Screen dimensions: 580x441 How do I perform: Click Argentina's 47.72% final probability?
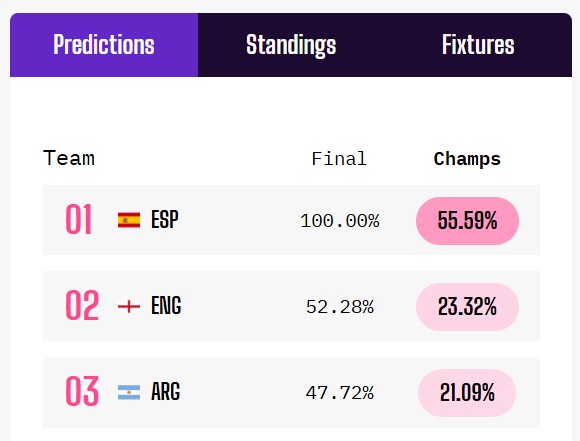click(340, 393)
